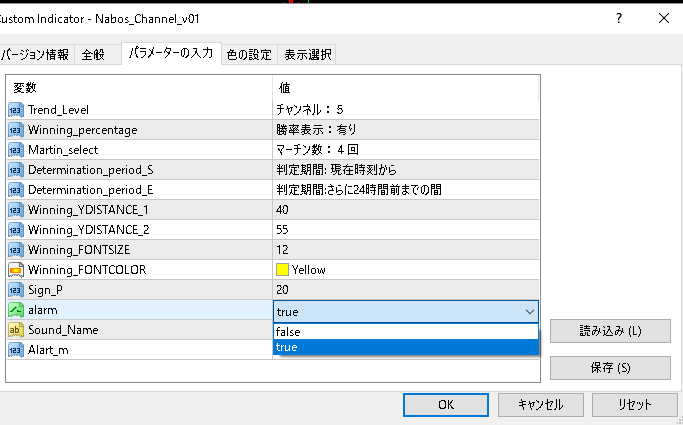Click Winning_YDISTANCE_2 value 55
The image size is (683, 425).
pos(282,230)
